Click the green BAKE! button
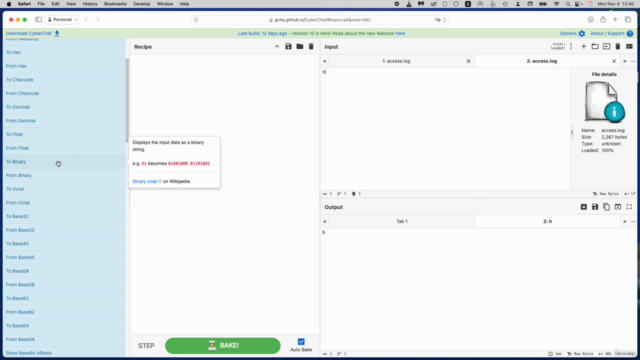 223,346
